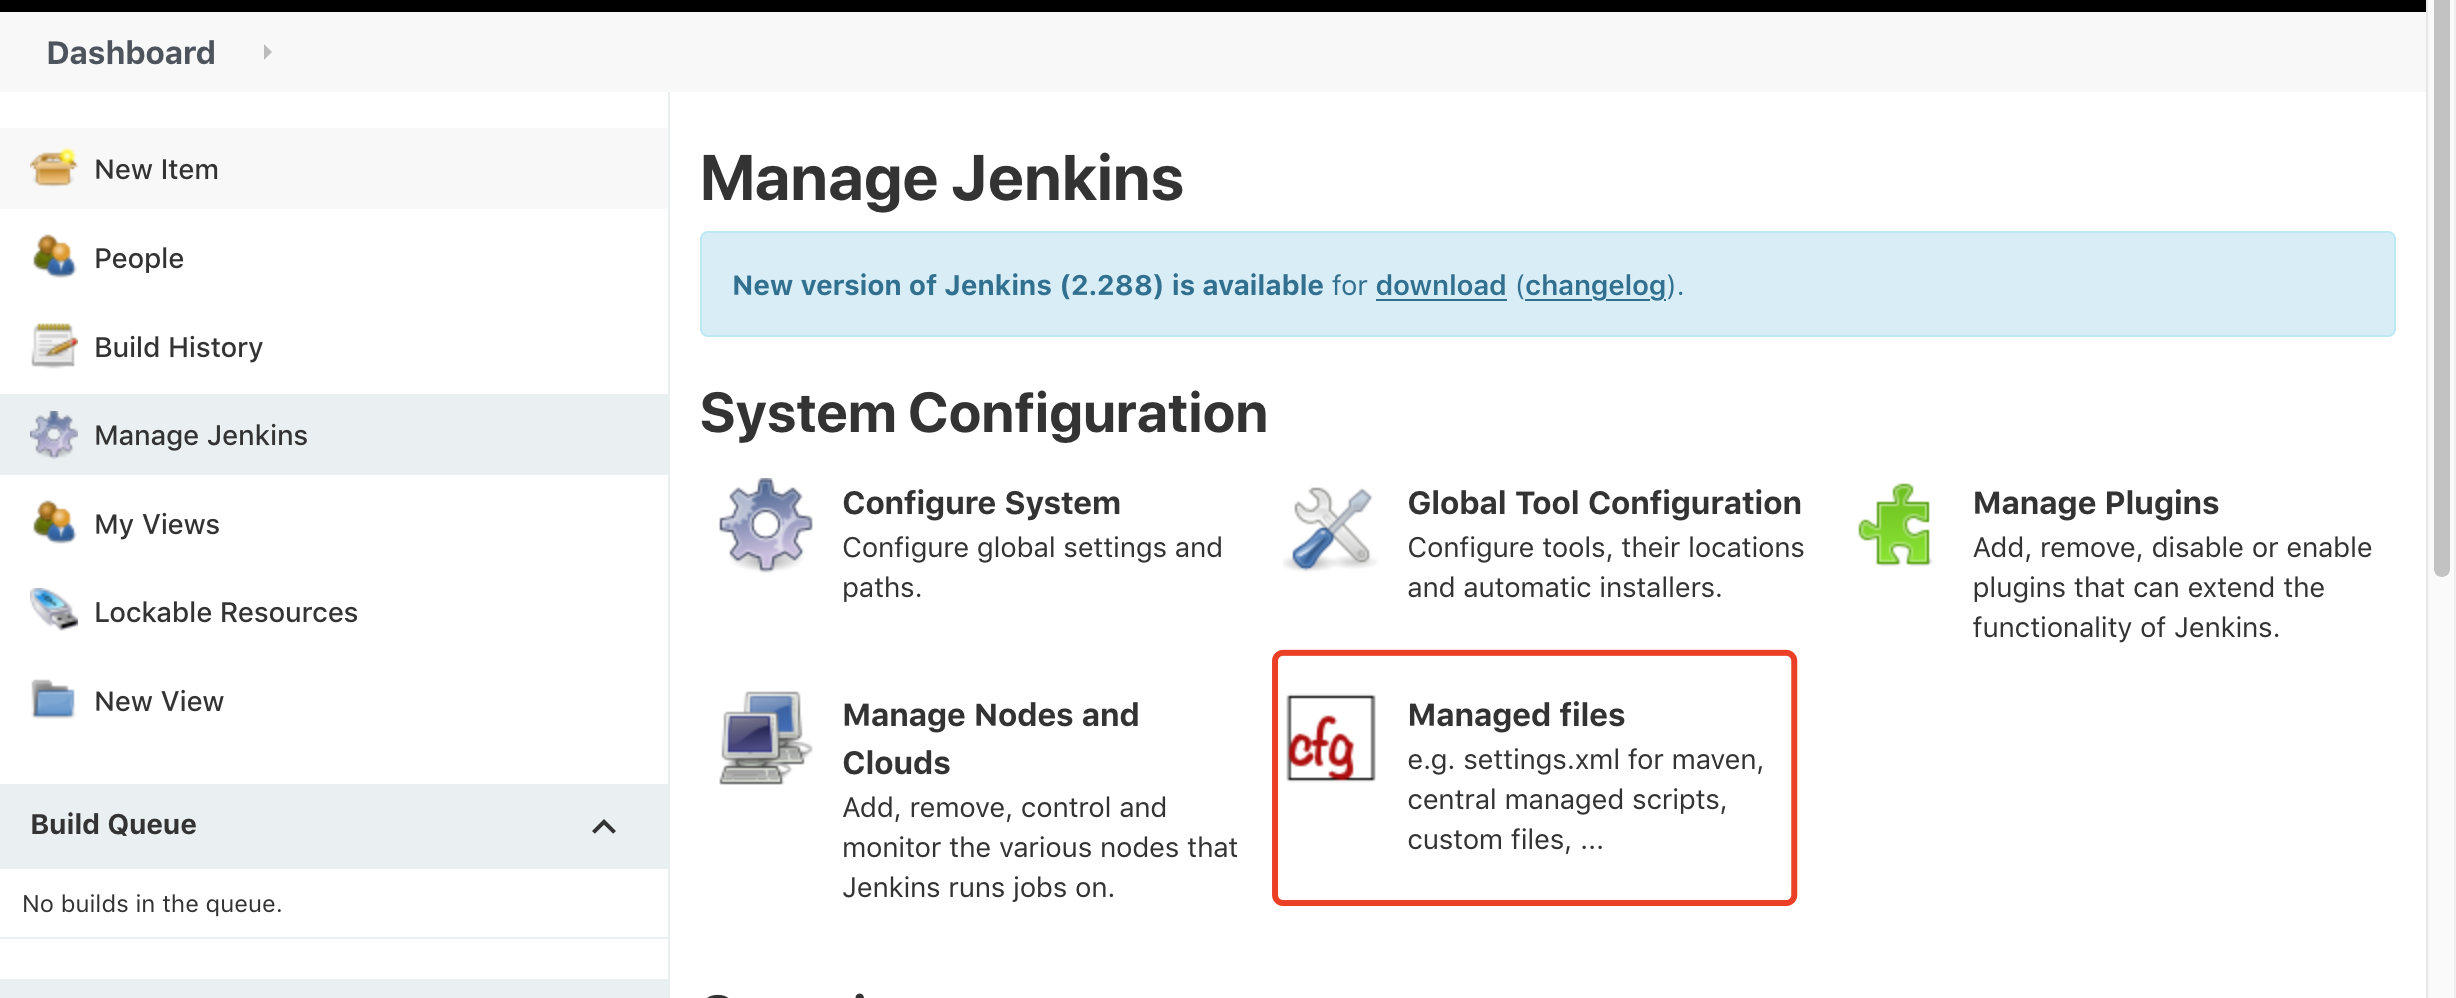Collapse the Build Queue panel

pos(604,826)
